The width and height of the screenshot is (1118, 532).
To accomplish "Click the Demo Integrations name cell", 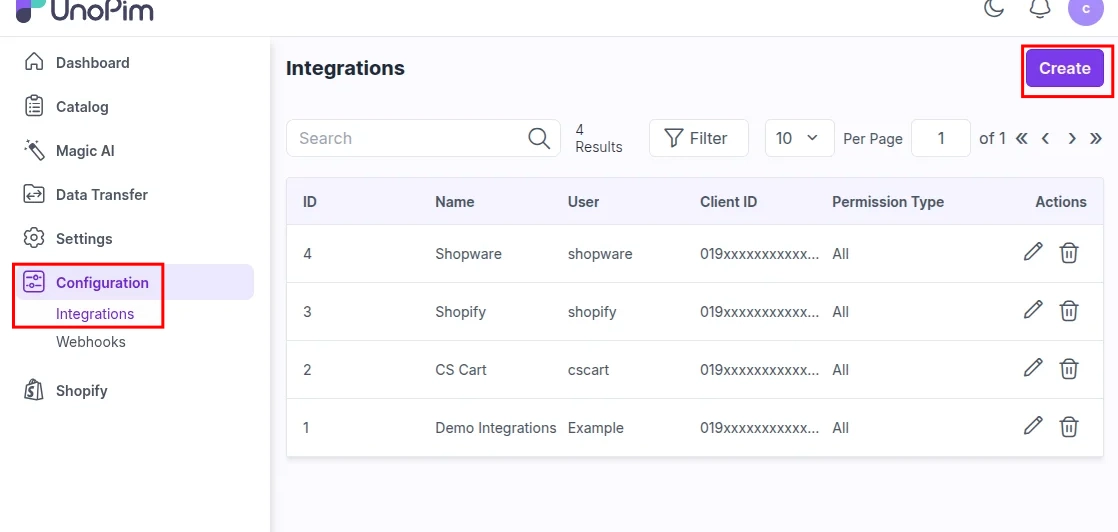I will (x=496, y=428).
